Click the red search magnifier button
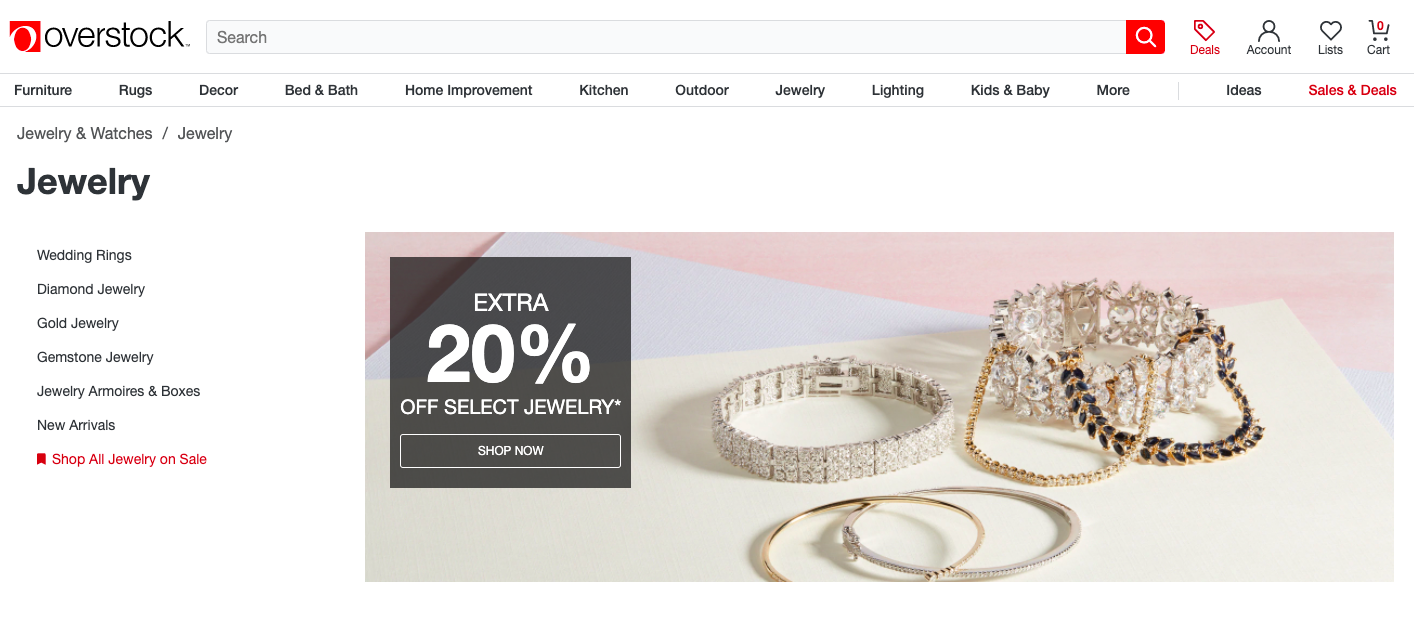 click(1145, 37)
